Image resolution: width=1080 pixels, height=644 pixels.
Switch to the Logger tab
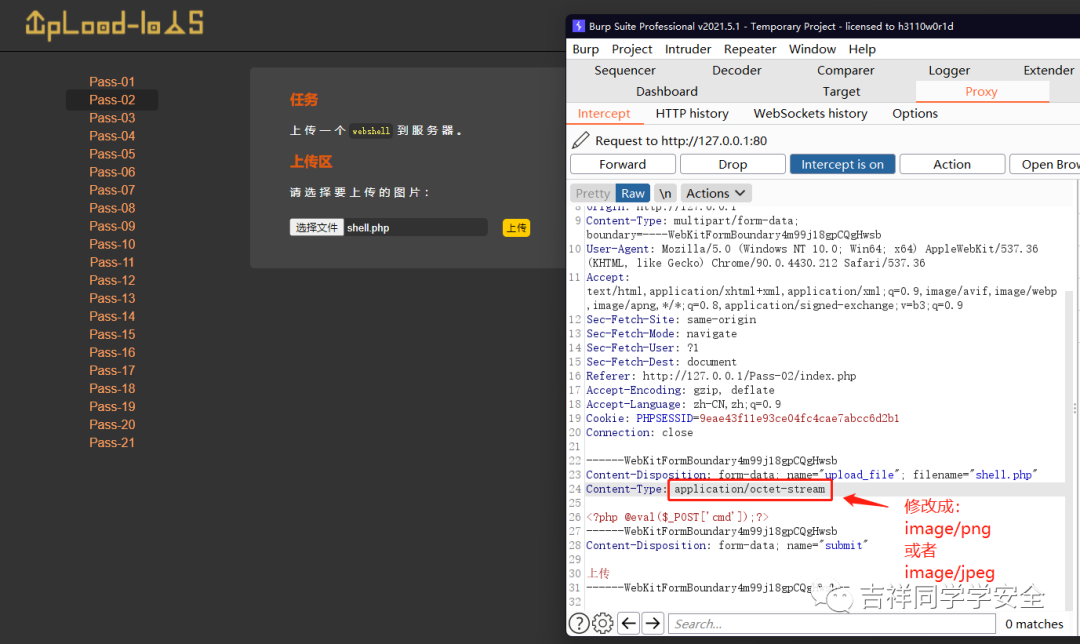[x=949, y=70]
